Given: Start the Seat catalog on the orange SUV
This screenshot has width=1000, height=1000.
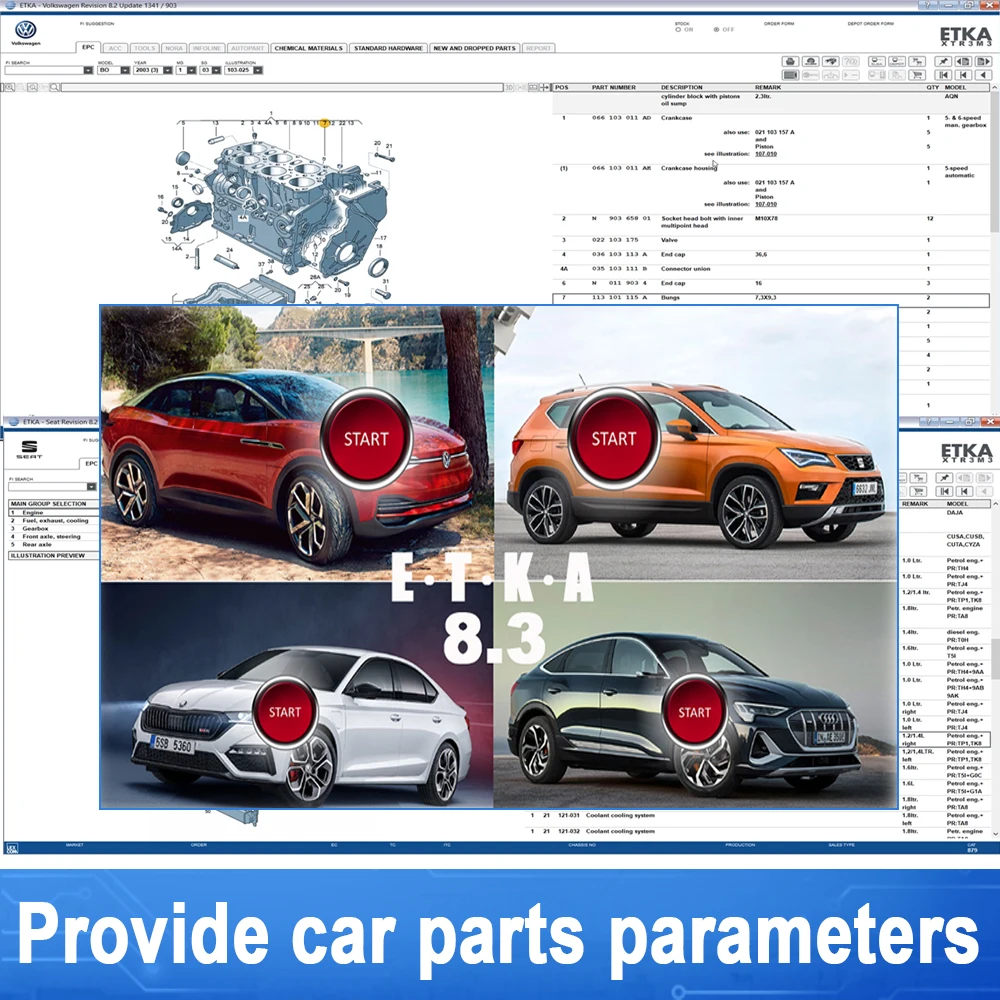Looking at the screenshot, I should click(x=614, y=438).
